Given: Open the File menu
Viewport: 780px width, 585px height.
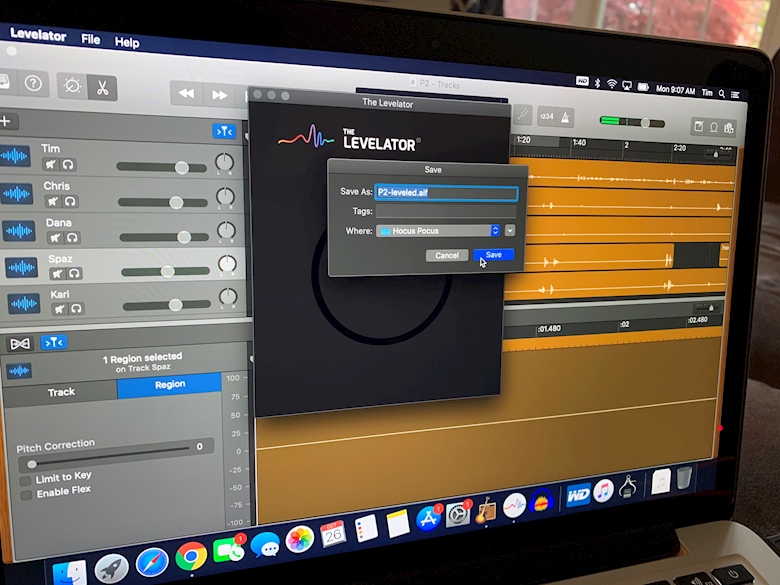Looking at the screenshot, I should click(x=91, y=39).
